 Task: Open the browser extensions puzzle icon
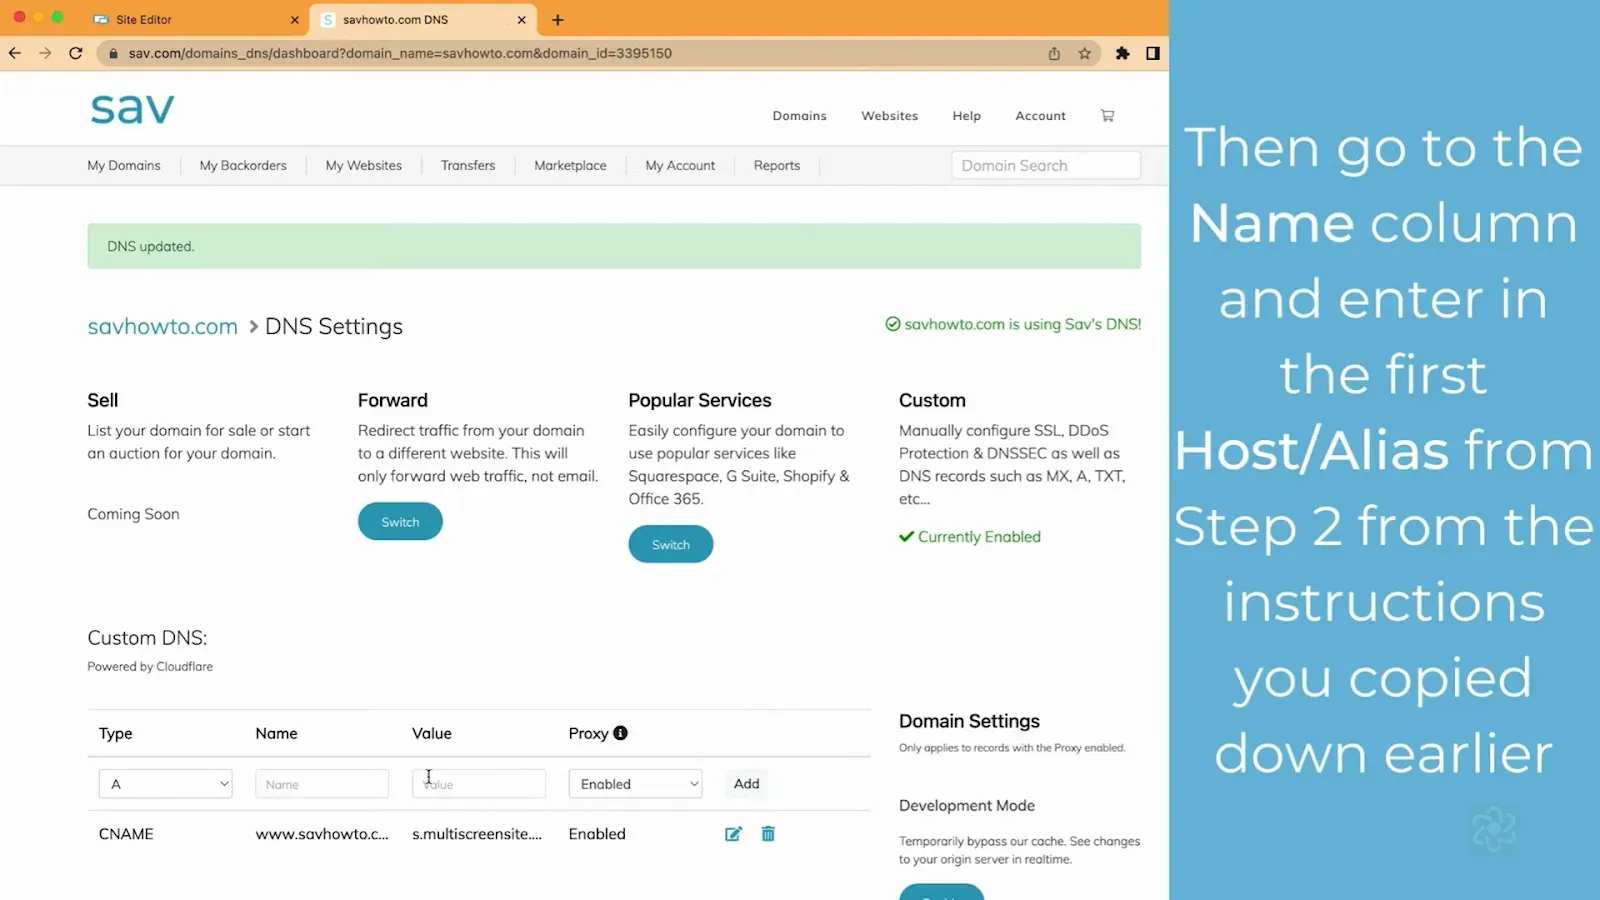1123,53
